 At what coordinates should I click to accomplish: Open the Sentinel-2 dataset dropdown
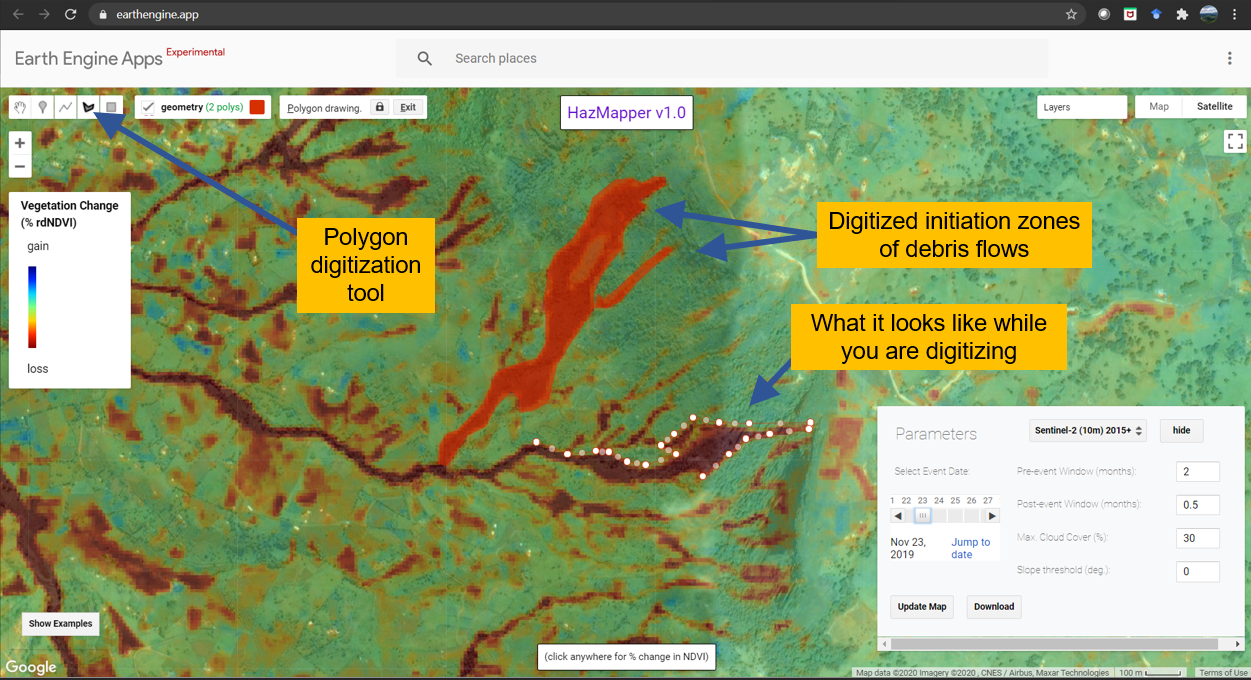click(x=1087, y=430)
